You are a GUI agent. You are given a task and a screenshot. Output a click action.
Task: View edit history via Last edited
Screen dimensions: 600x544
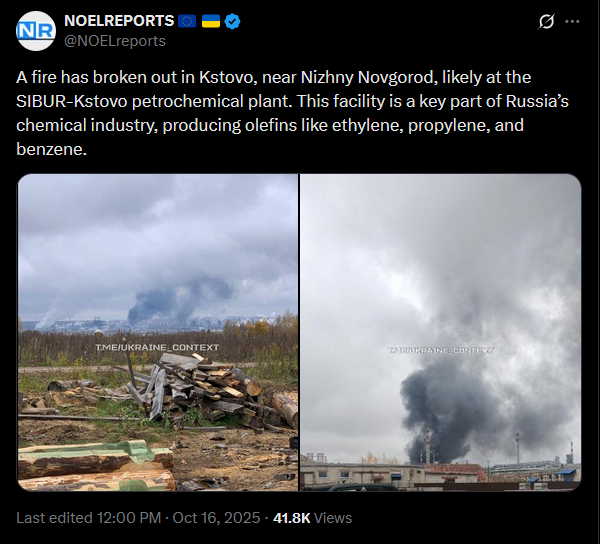pos(54,518)
